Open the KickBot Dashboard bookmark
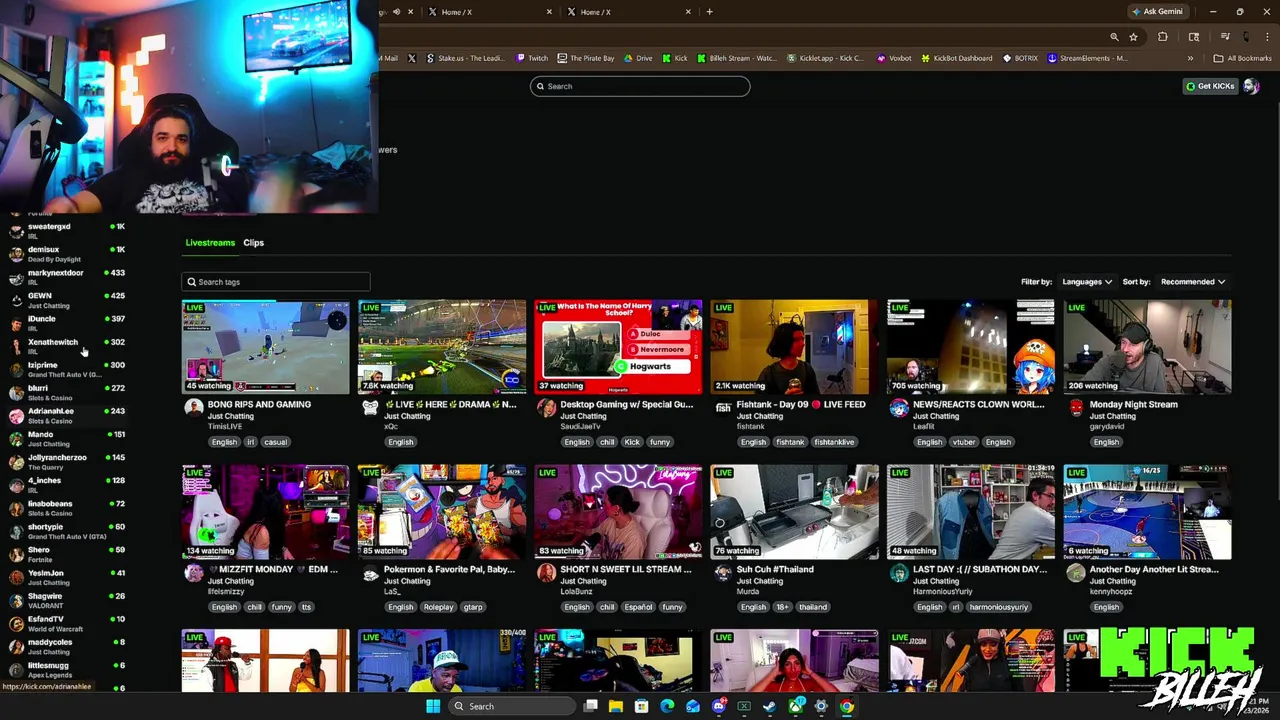The image size is (1280, 720). point(956,58)
